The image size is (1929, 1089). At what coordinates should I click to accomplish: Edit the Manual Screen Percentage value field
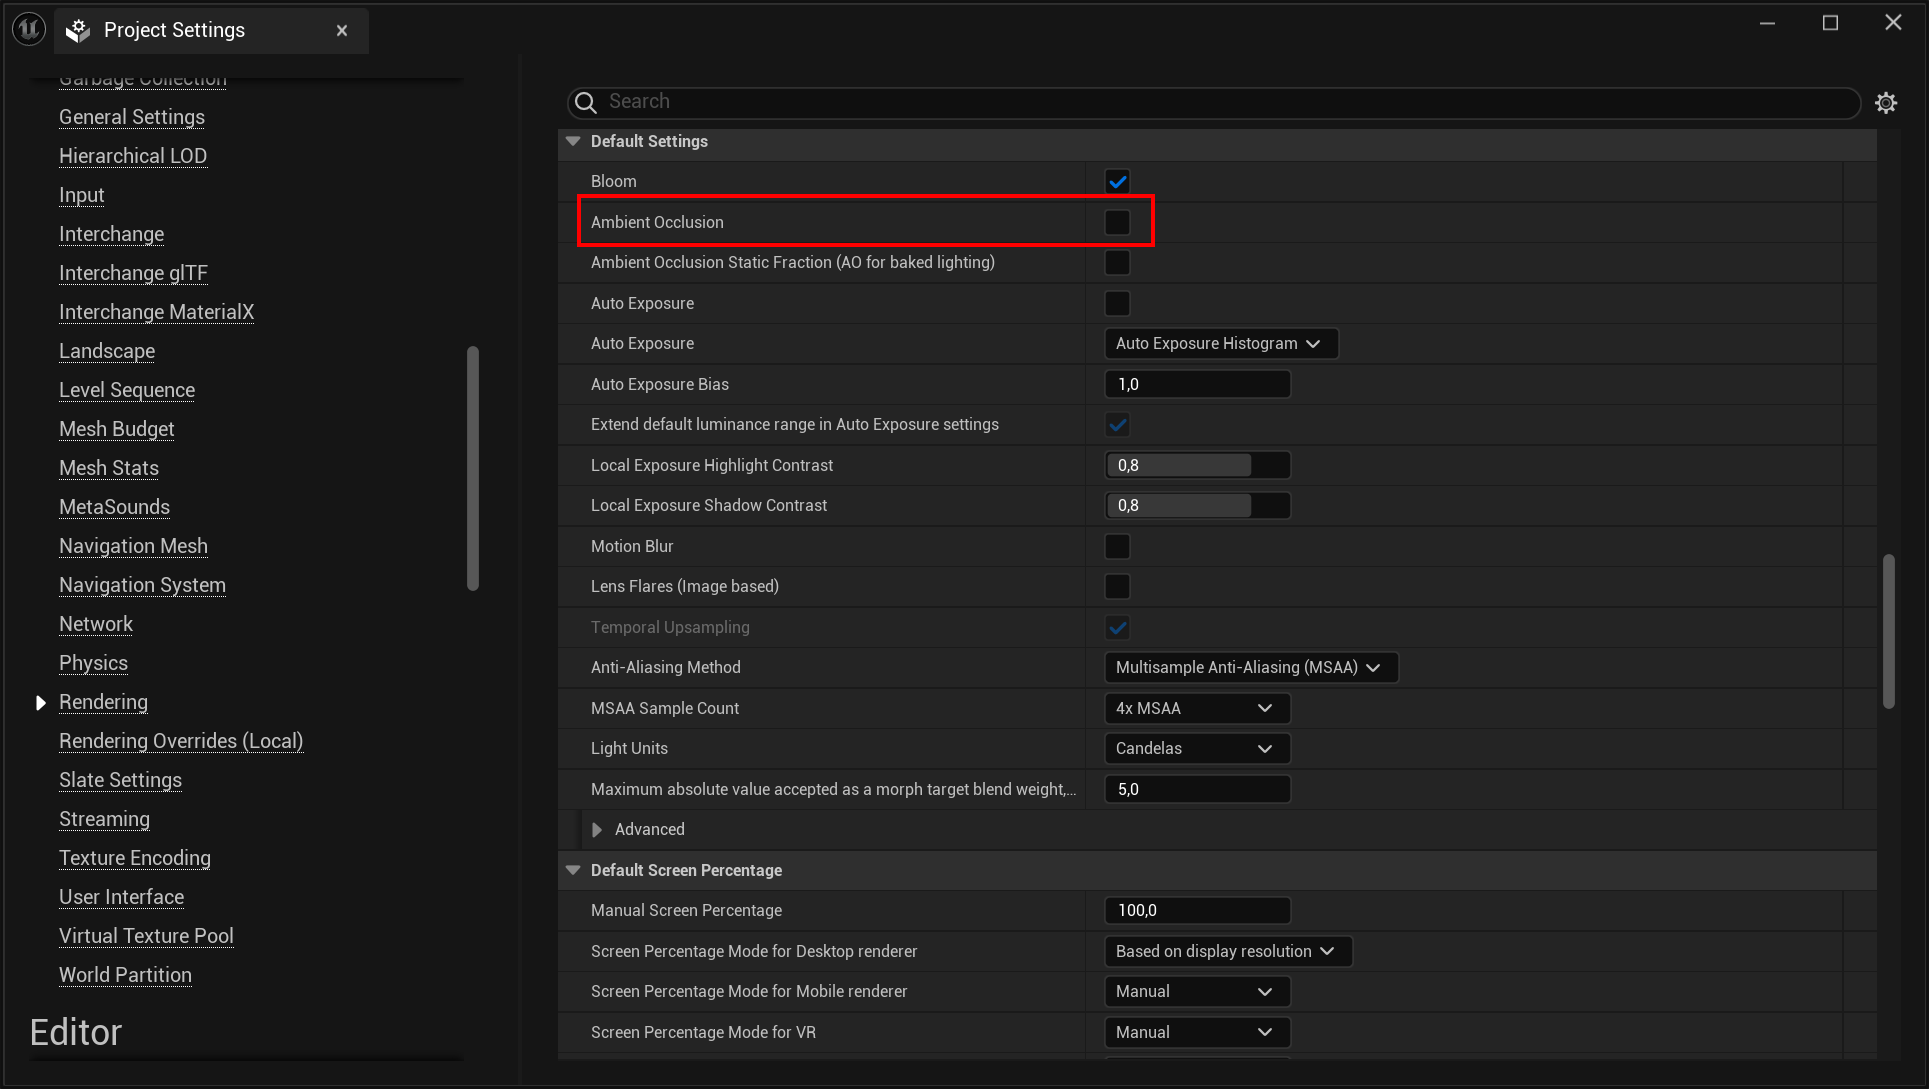click(1196, 910)
